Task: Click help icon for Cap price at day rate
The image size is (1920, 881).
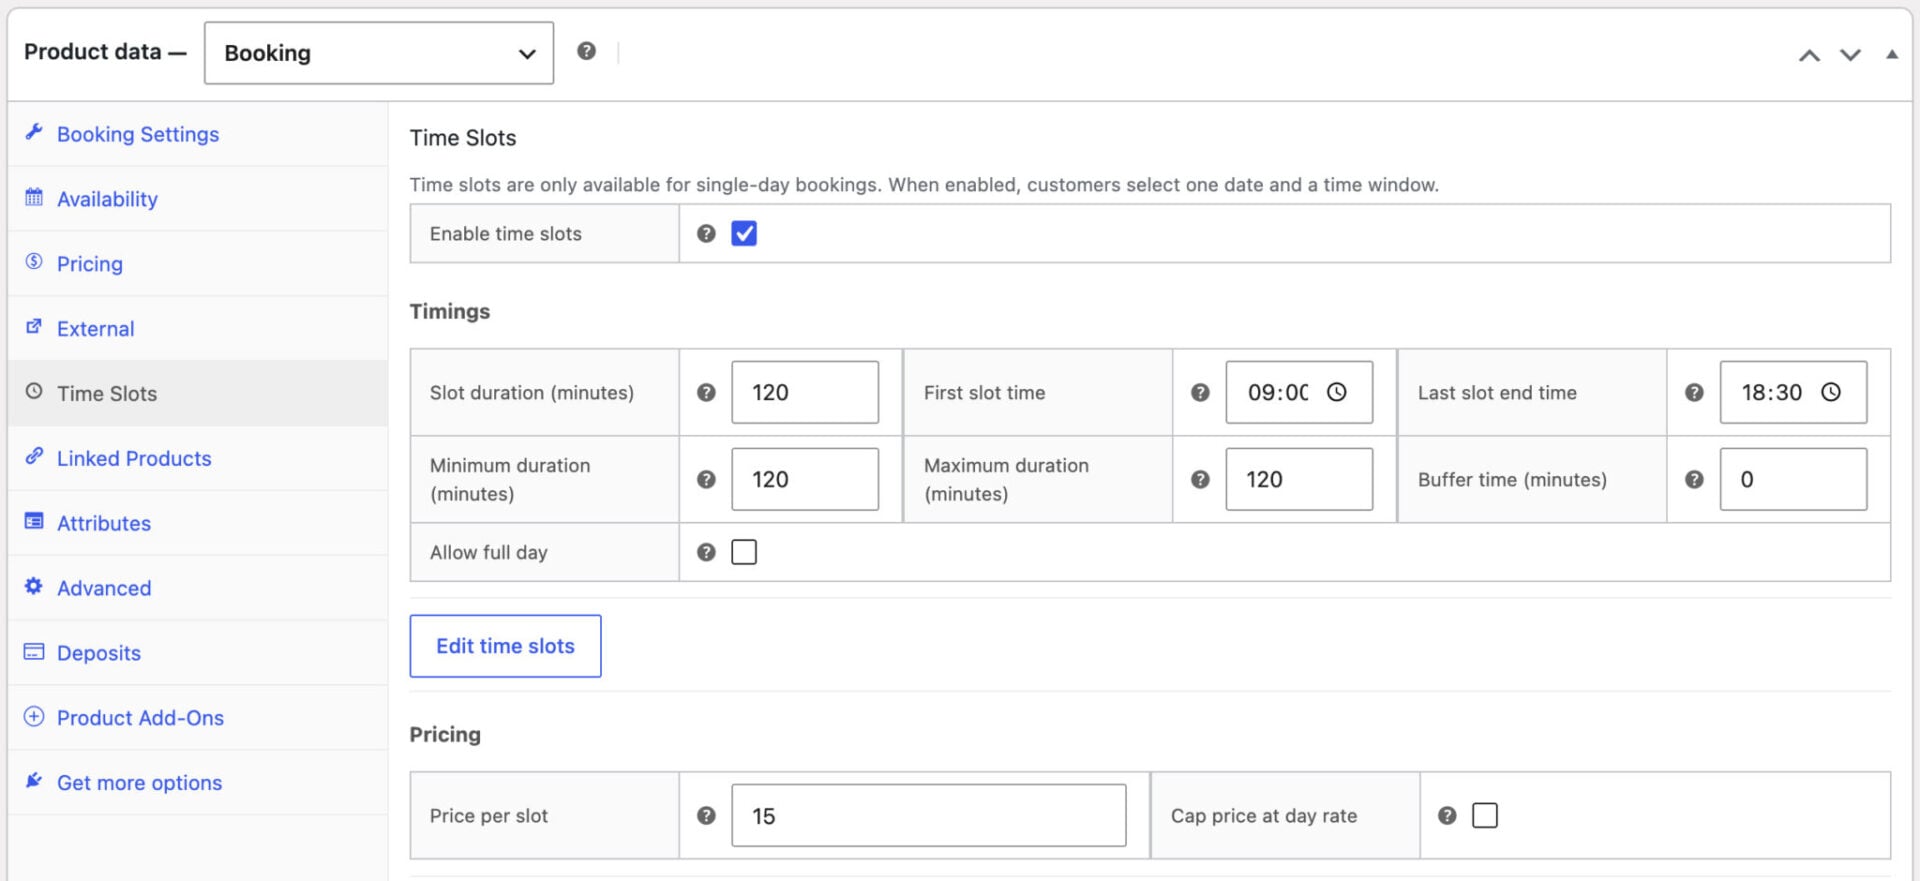Action: pos(1447,816)
